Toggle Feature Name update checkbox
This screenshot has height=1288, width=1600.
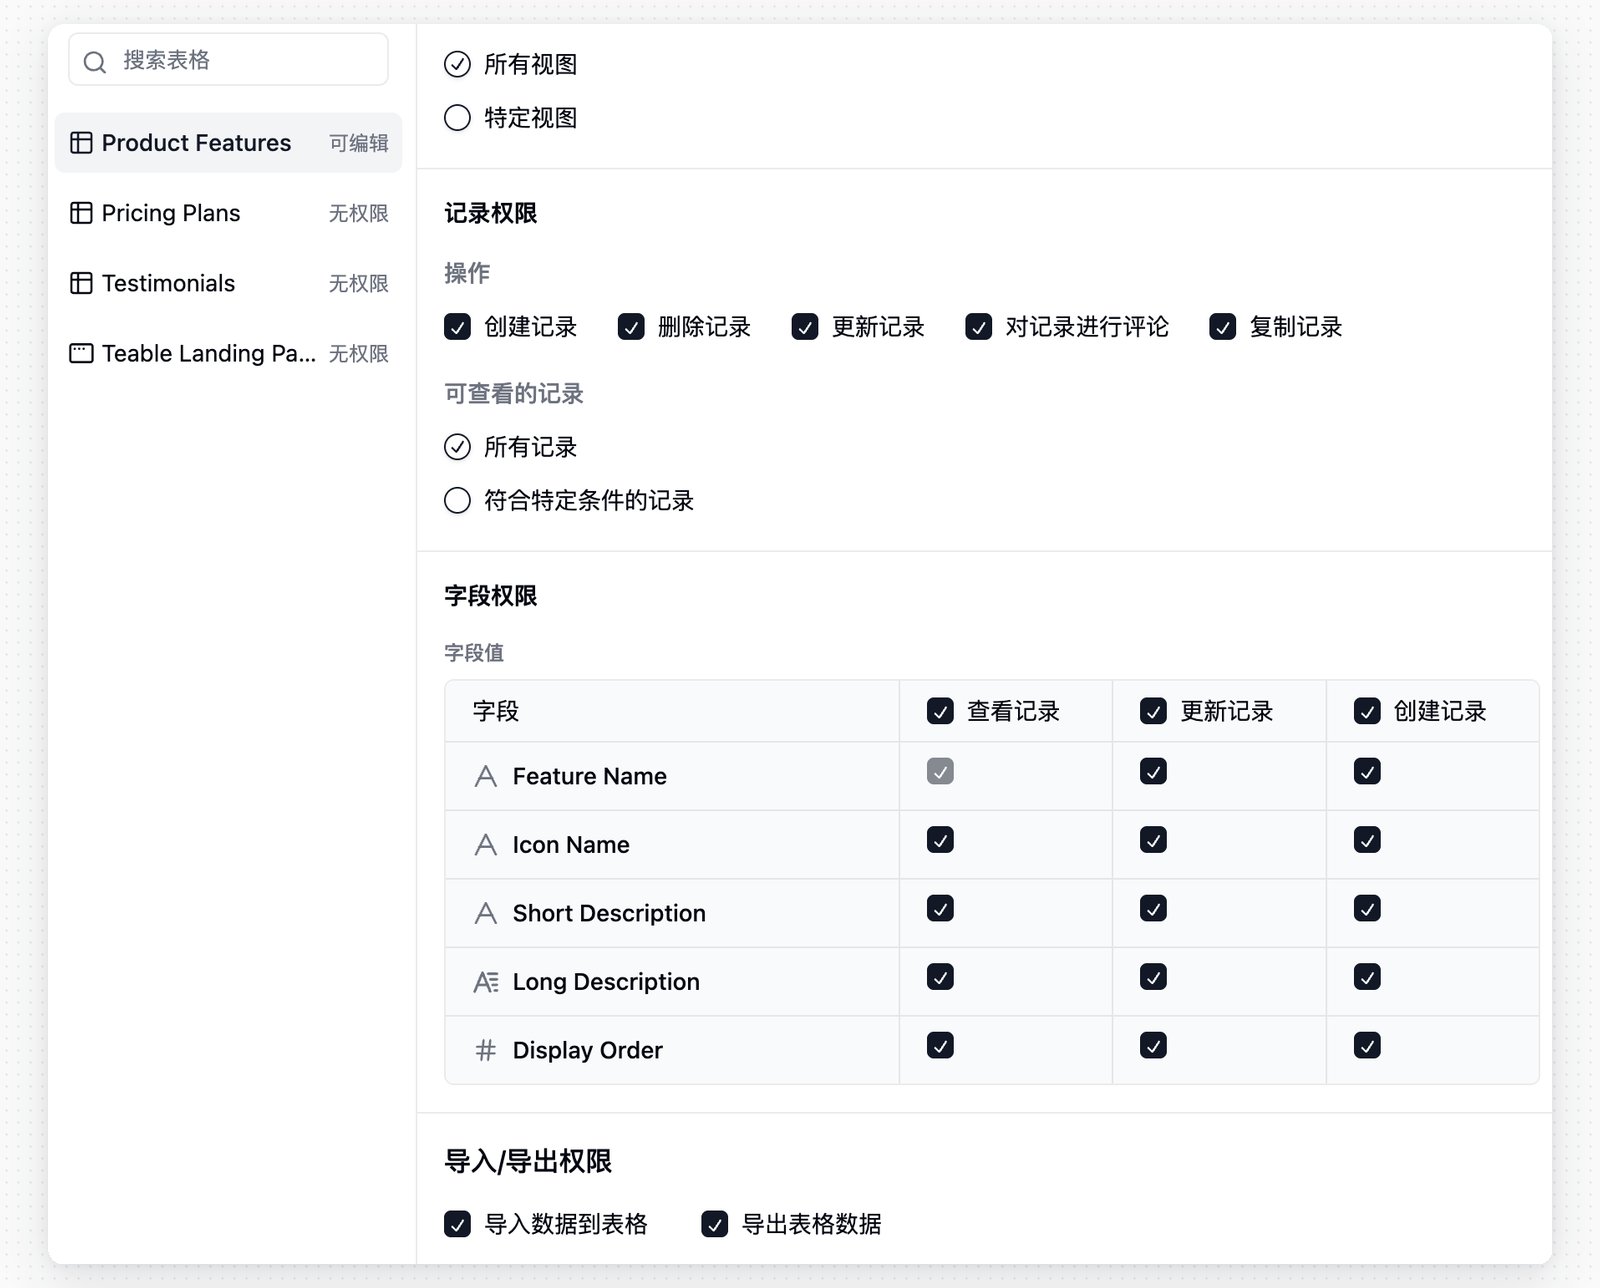tap(1154, 771)
